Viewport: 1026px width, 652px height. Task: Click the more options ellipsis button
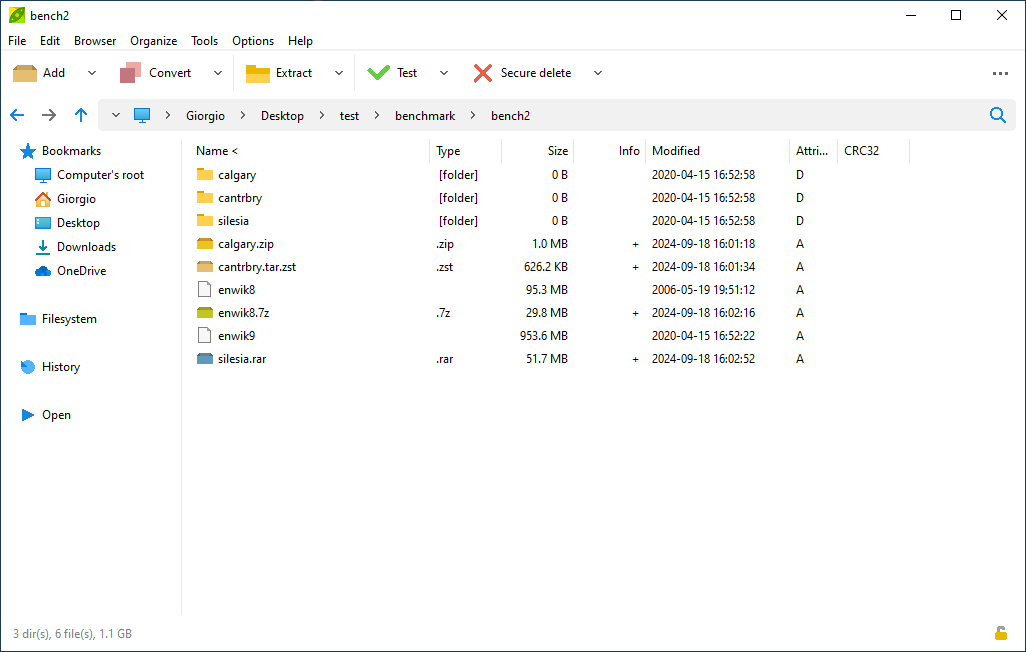pos(1000,72)
